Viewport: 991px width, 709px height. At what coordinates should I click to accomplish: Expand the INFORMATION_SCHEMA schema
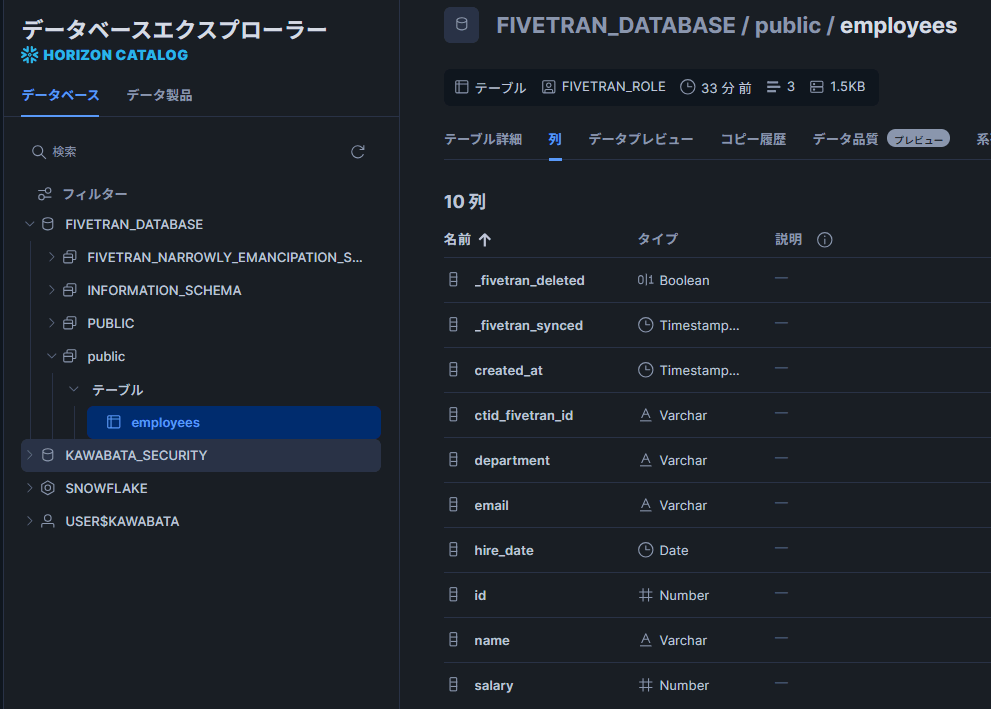click(52, 290)
